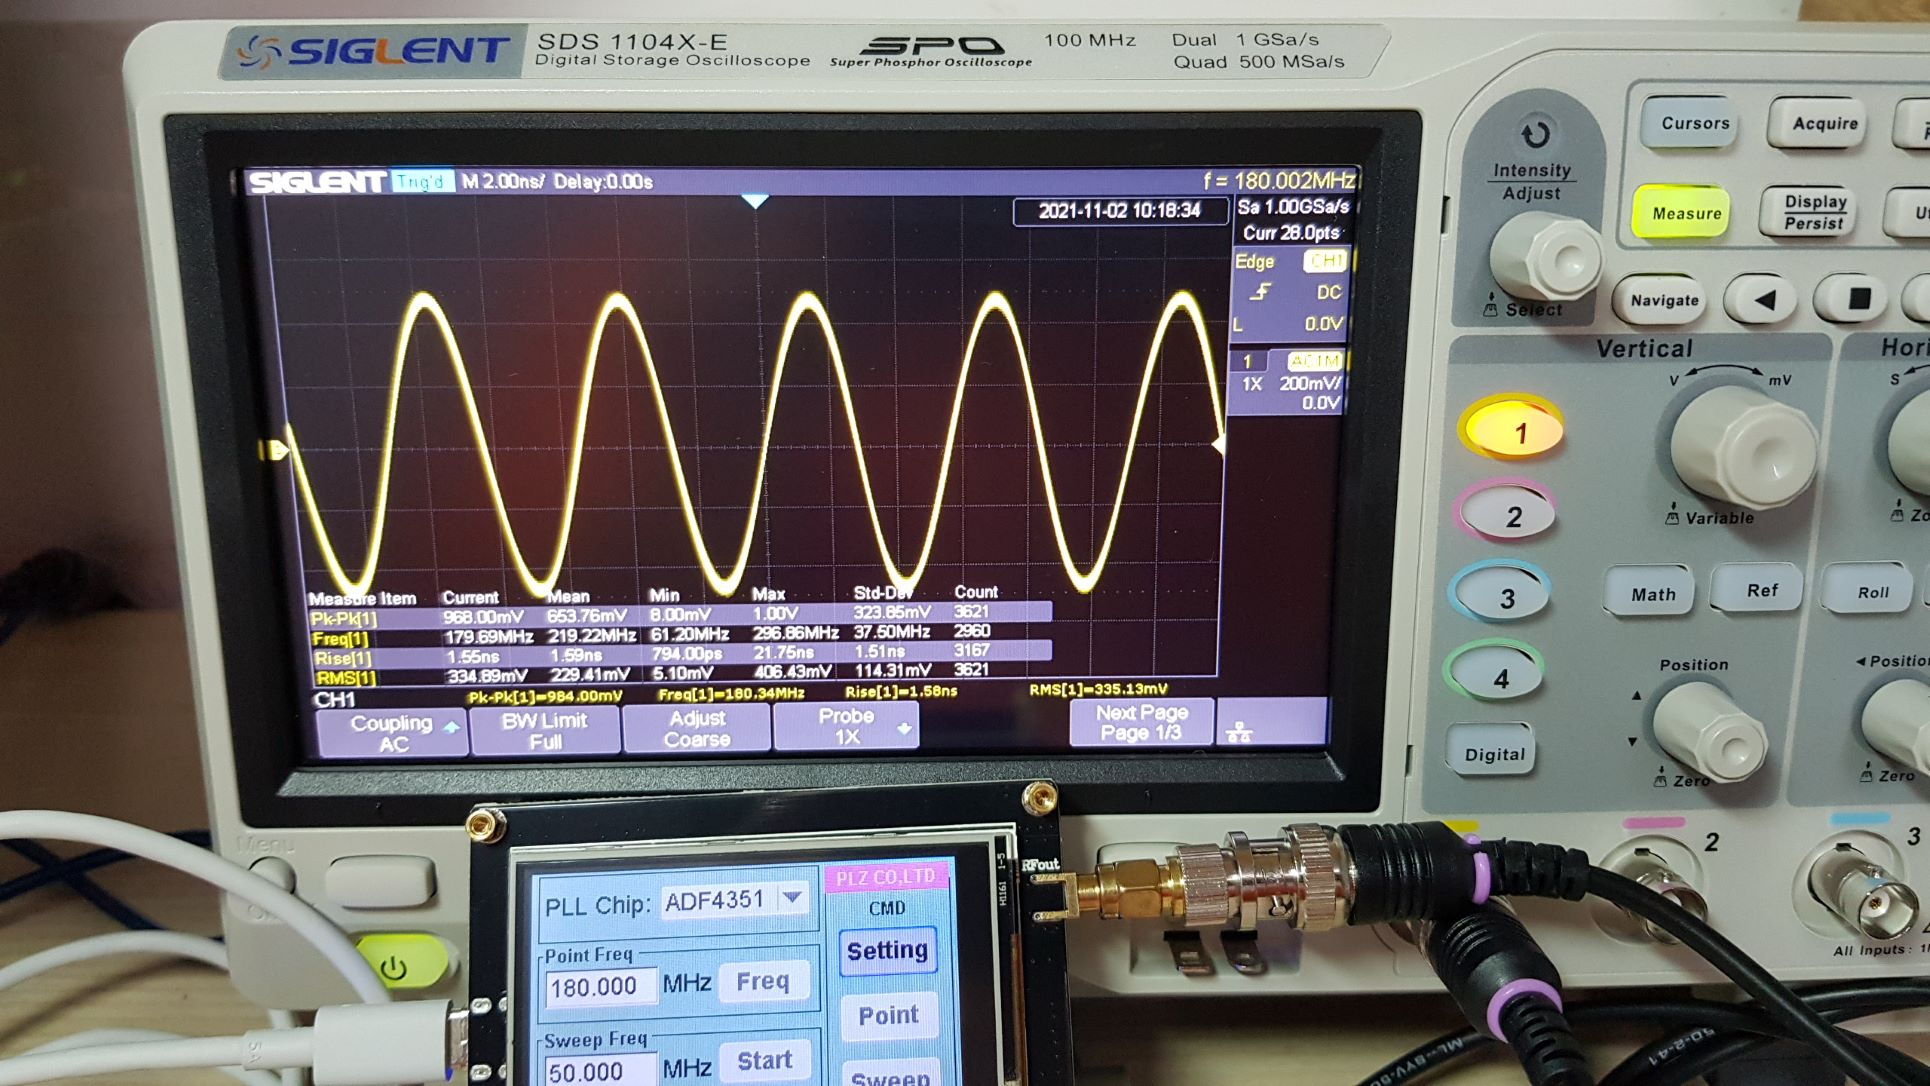Screen dimensions: 1930x1086
Task: Tap the timebase M 2.00ns reading
Action: [503, 182]
